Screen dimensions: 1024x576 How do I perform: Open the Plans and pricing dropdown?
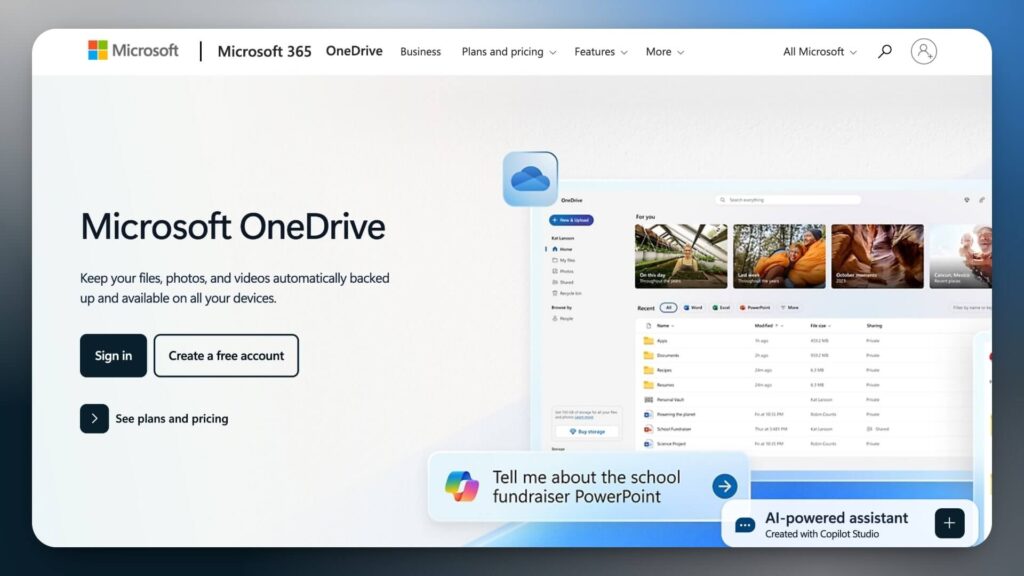pos(502,51)
